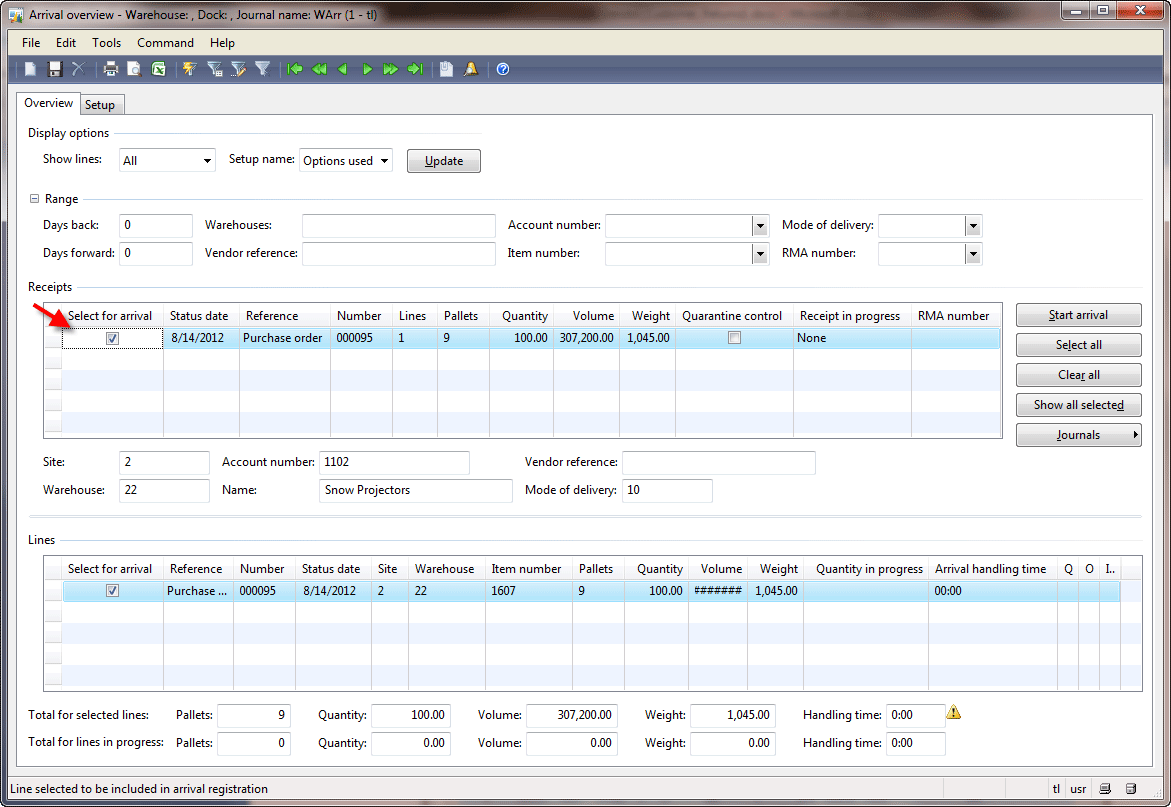Screen dimensions: 1171x807
Task: Click the blue Help question mark icon
Action: pyautogui.click(x=503, y=69)
